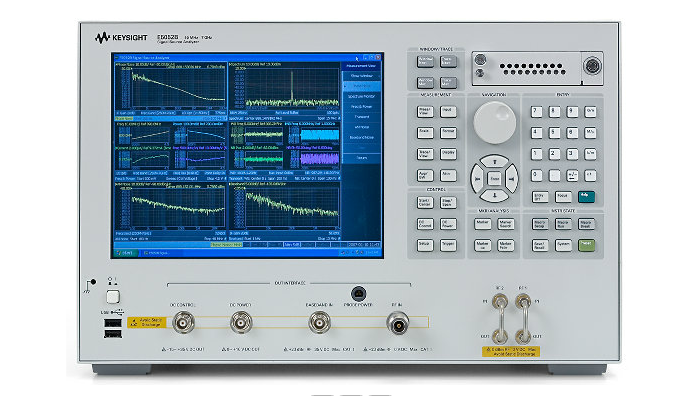This screenshot has height=396, width=698.
Task: Open Windows Start button on instrument display
Action: coord(126,253)
